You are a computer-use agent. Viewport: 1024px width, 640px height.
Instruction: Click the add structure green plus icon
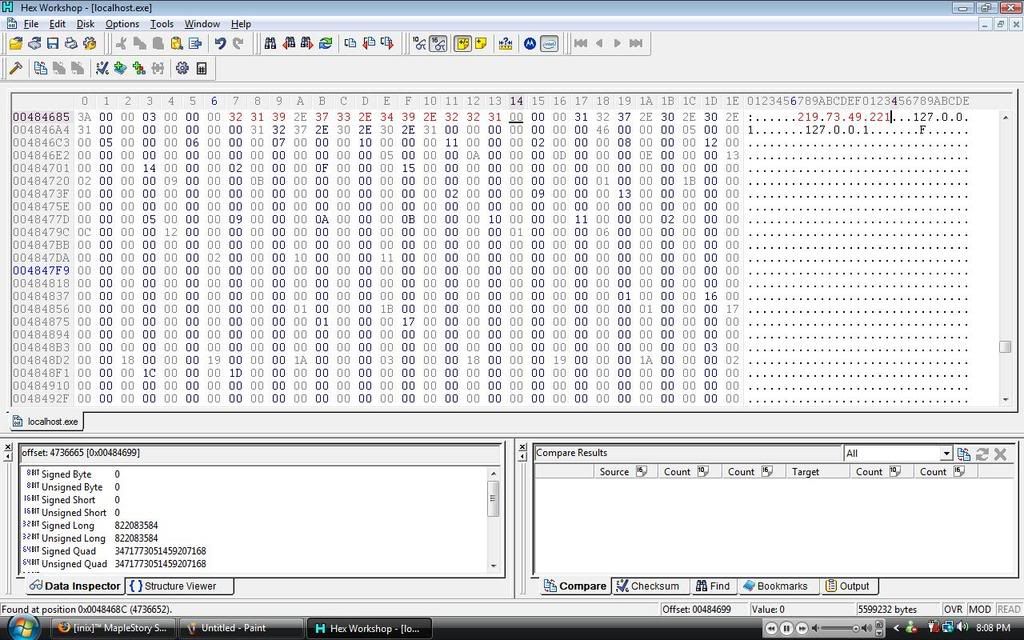pyautogui.click(x=120, y=68)
